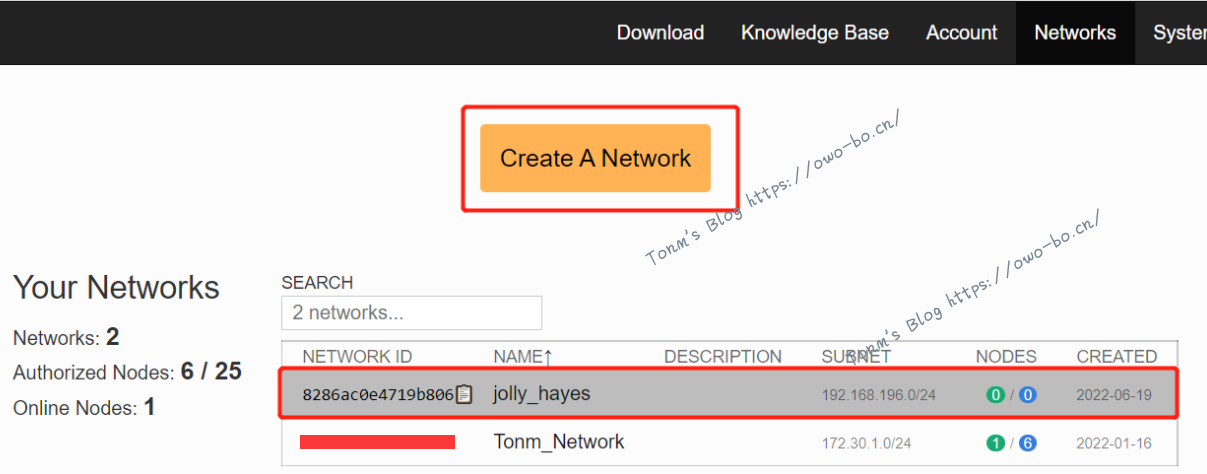Open the Tonm_Network network
The height and width of the screenshot is (474, 1207).
click(558, 442)
